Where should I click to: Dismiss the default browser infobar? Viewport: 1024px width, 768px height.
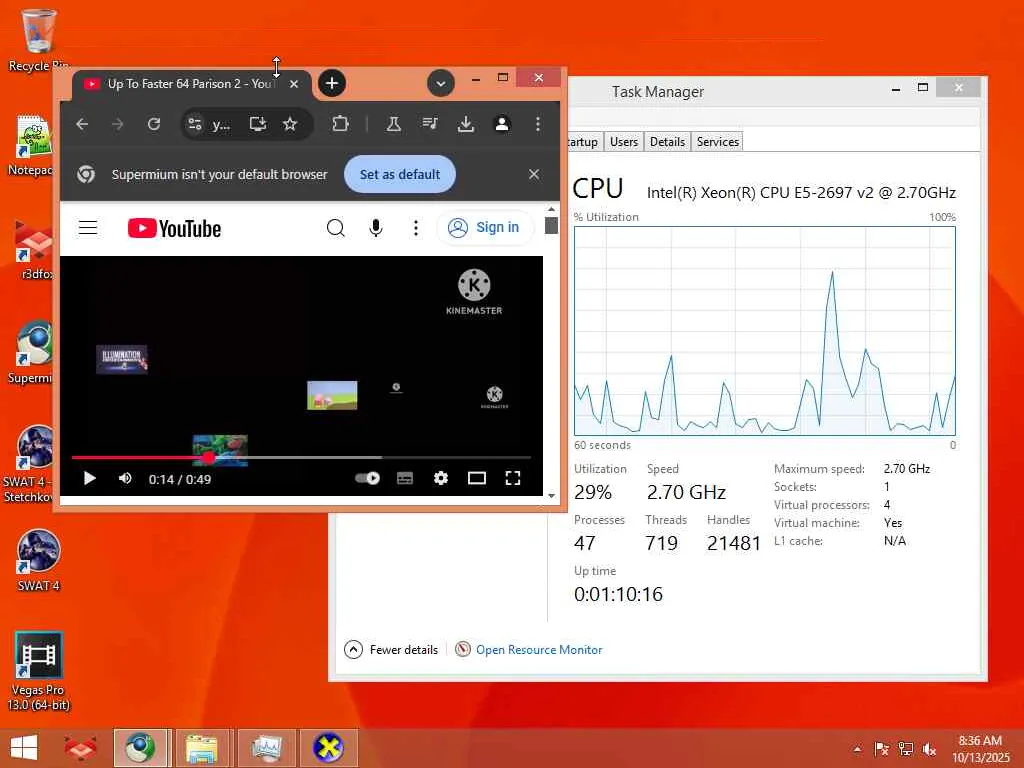point(534,174)
